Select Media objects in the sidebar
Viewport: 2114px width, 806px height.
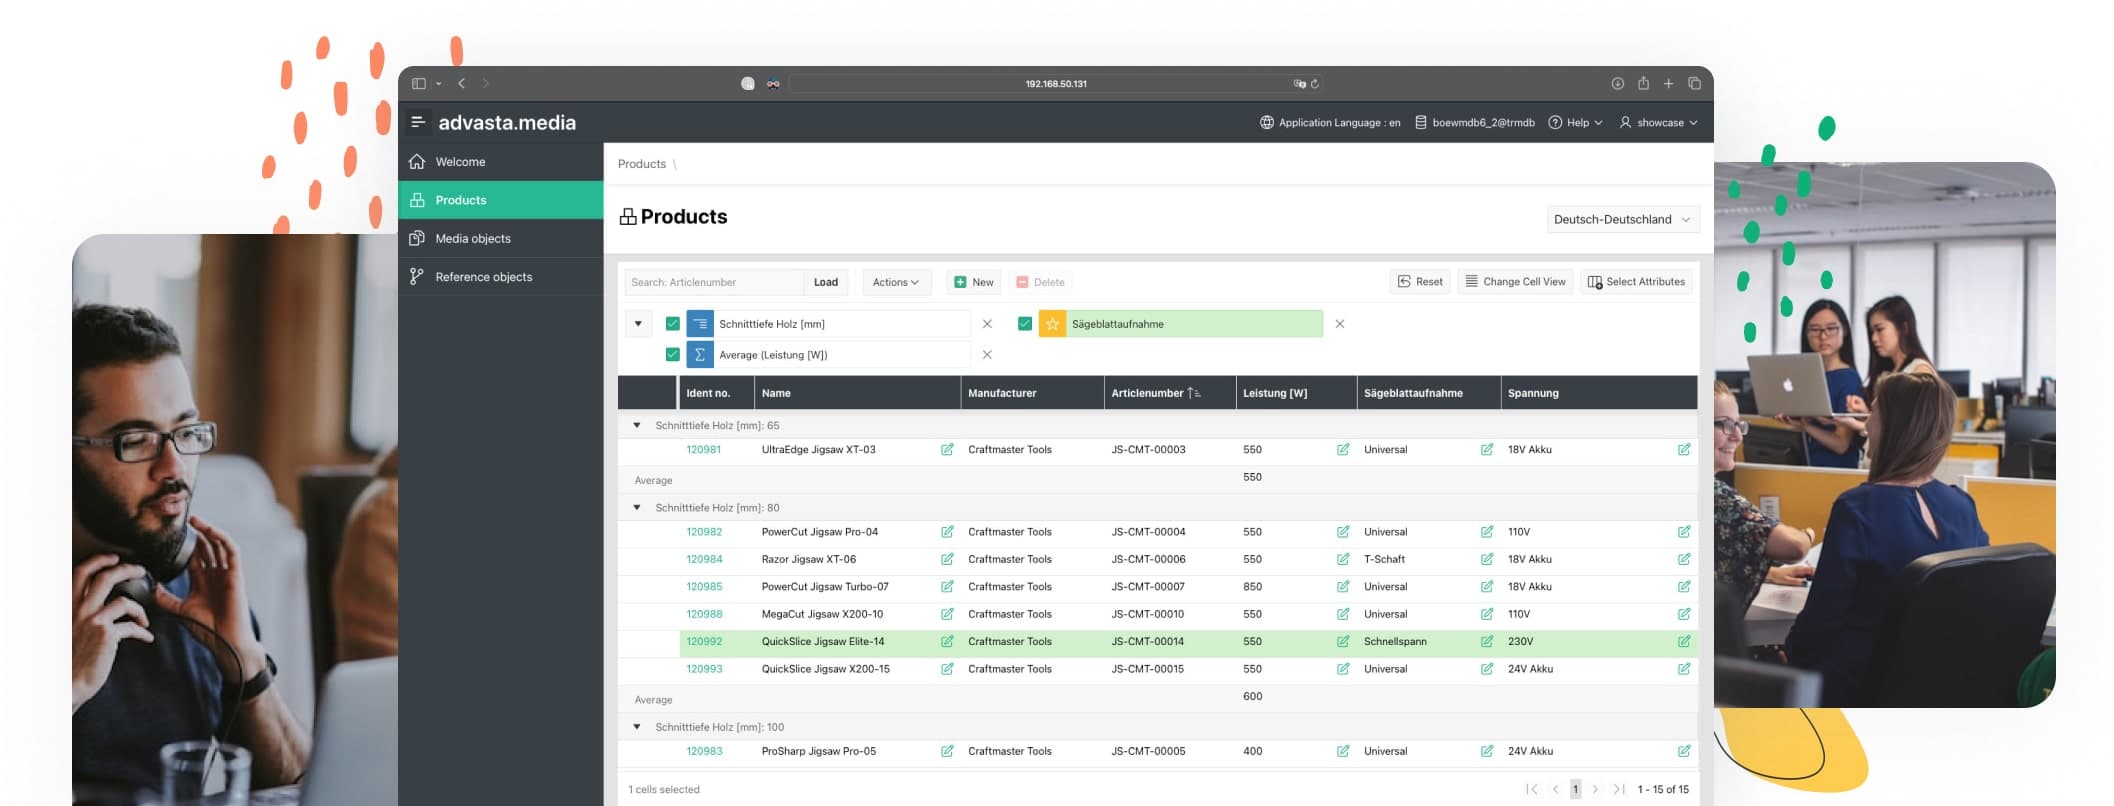[x=501, y=238]
